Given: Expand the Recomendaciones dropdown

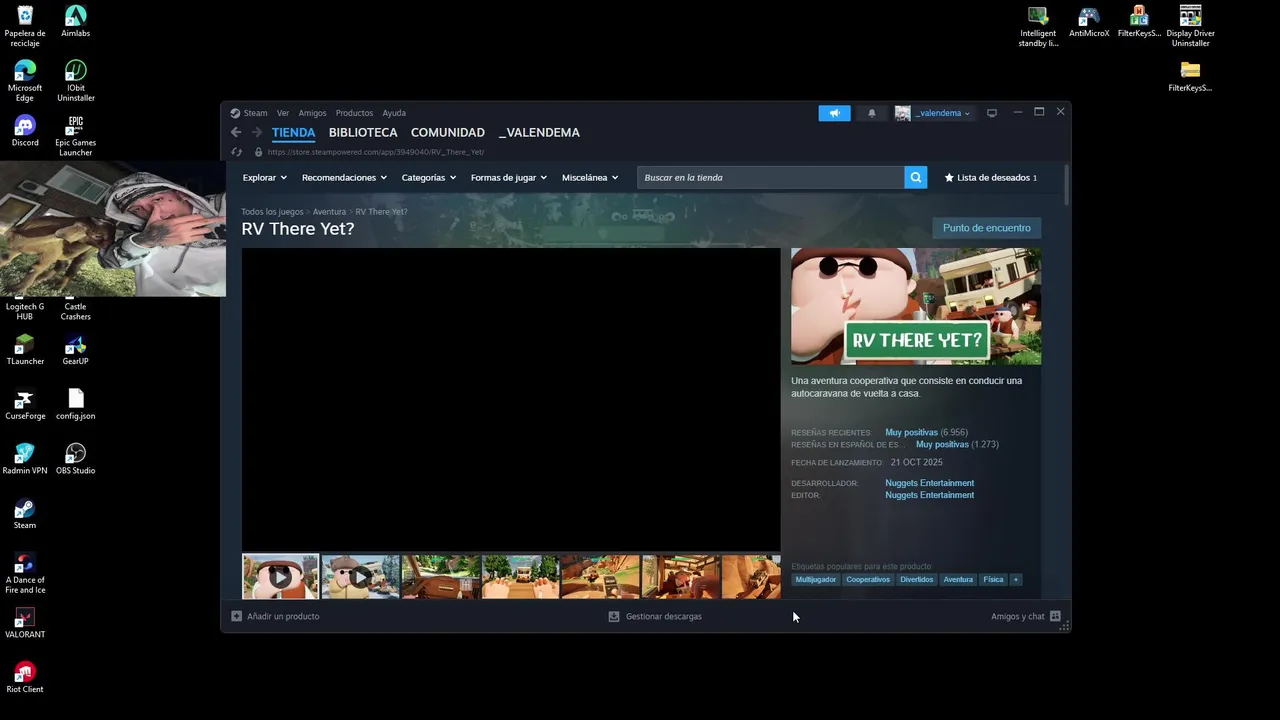Looking at the screenshot, I should [344, 177].
